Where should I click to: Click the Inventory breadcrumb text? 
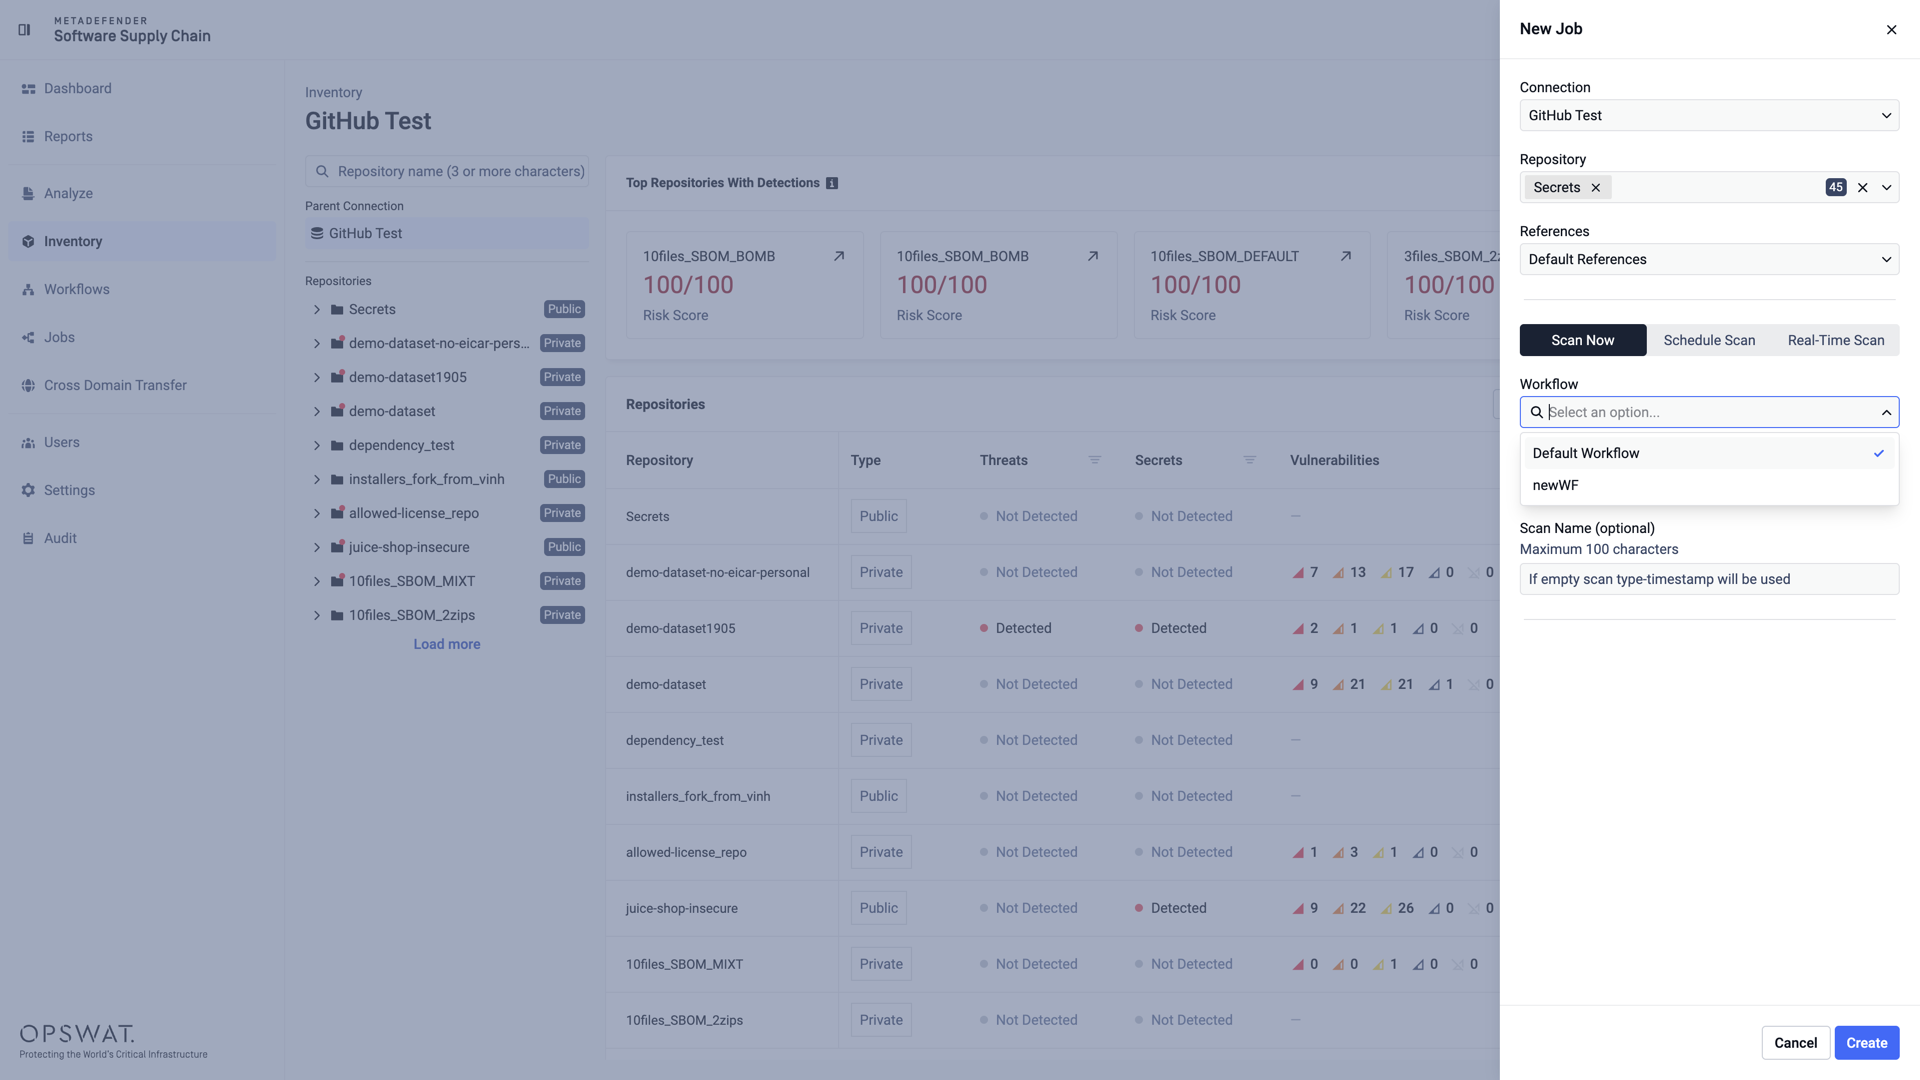pos(333,93)
